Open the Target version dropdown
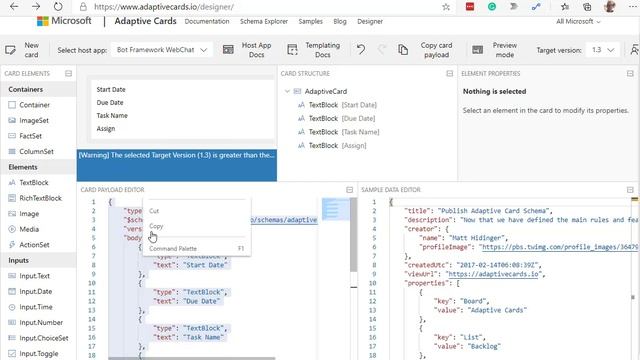The height and width of the screenshot is (360, 640). tap(602, 50)
